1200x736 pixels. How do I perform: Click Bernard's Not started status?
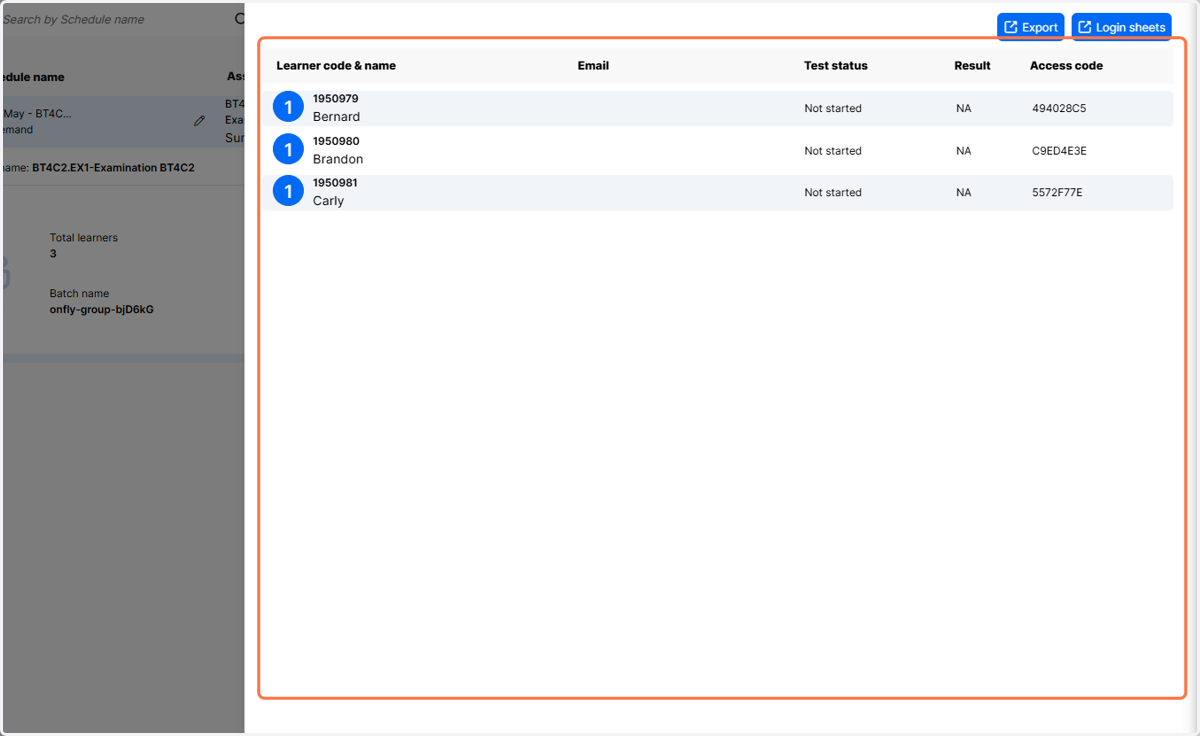tap(833, 108)
